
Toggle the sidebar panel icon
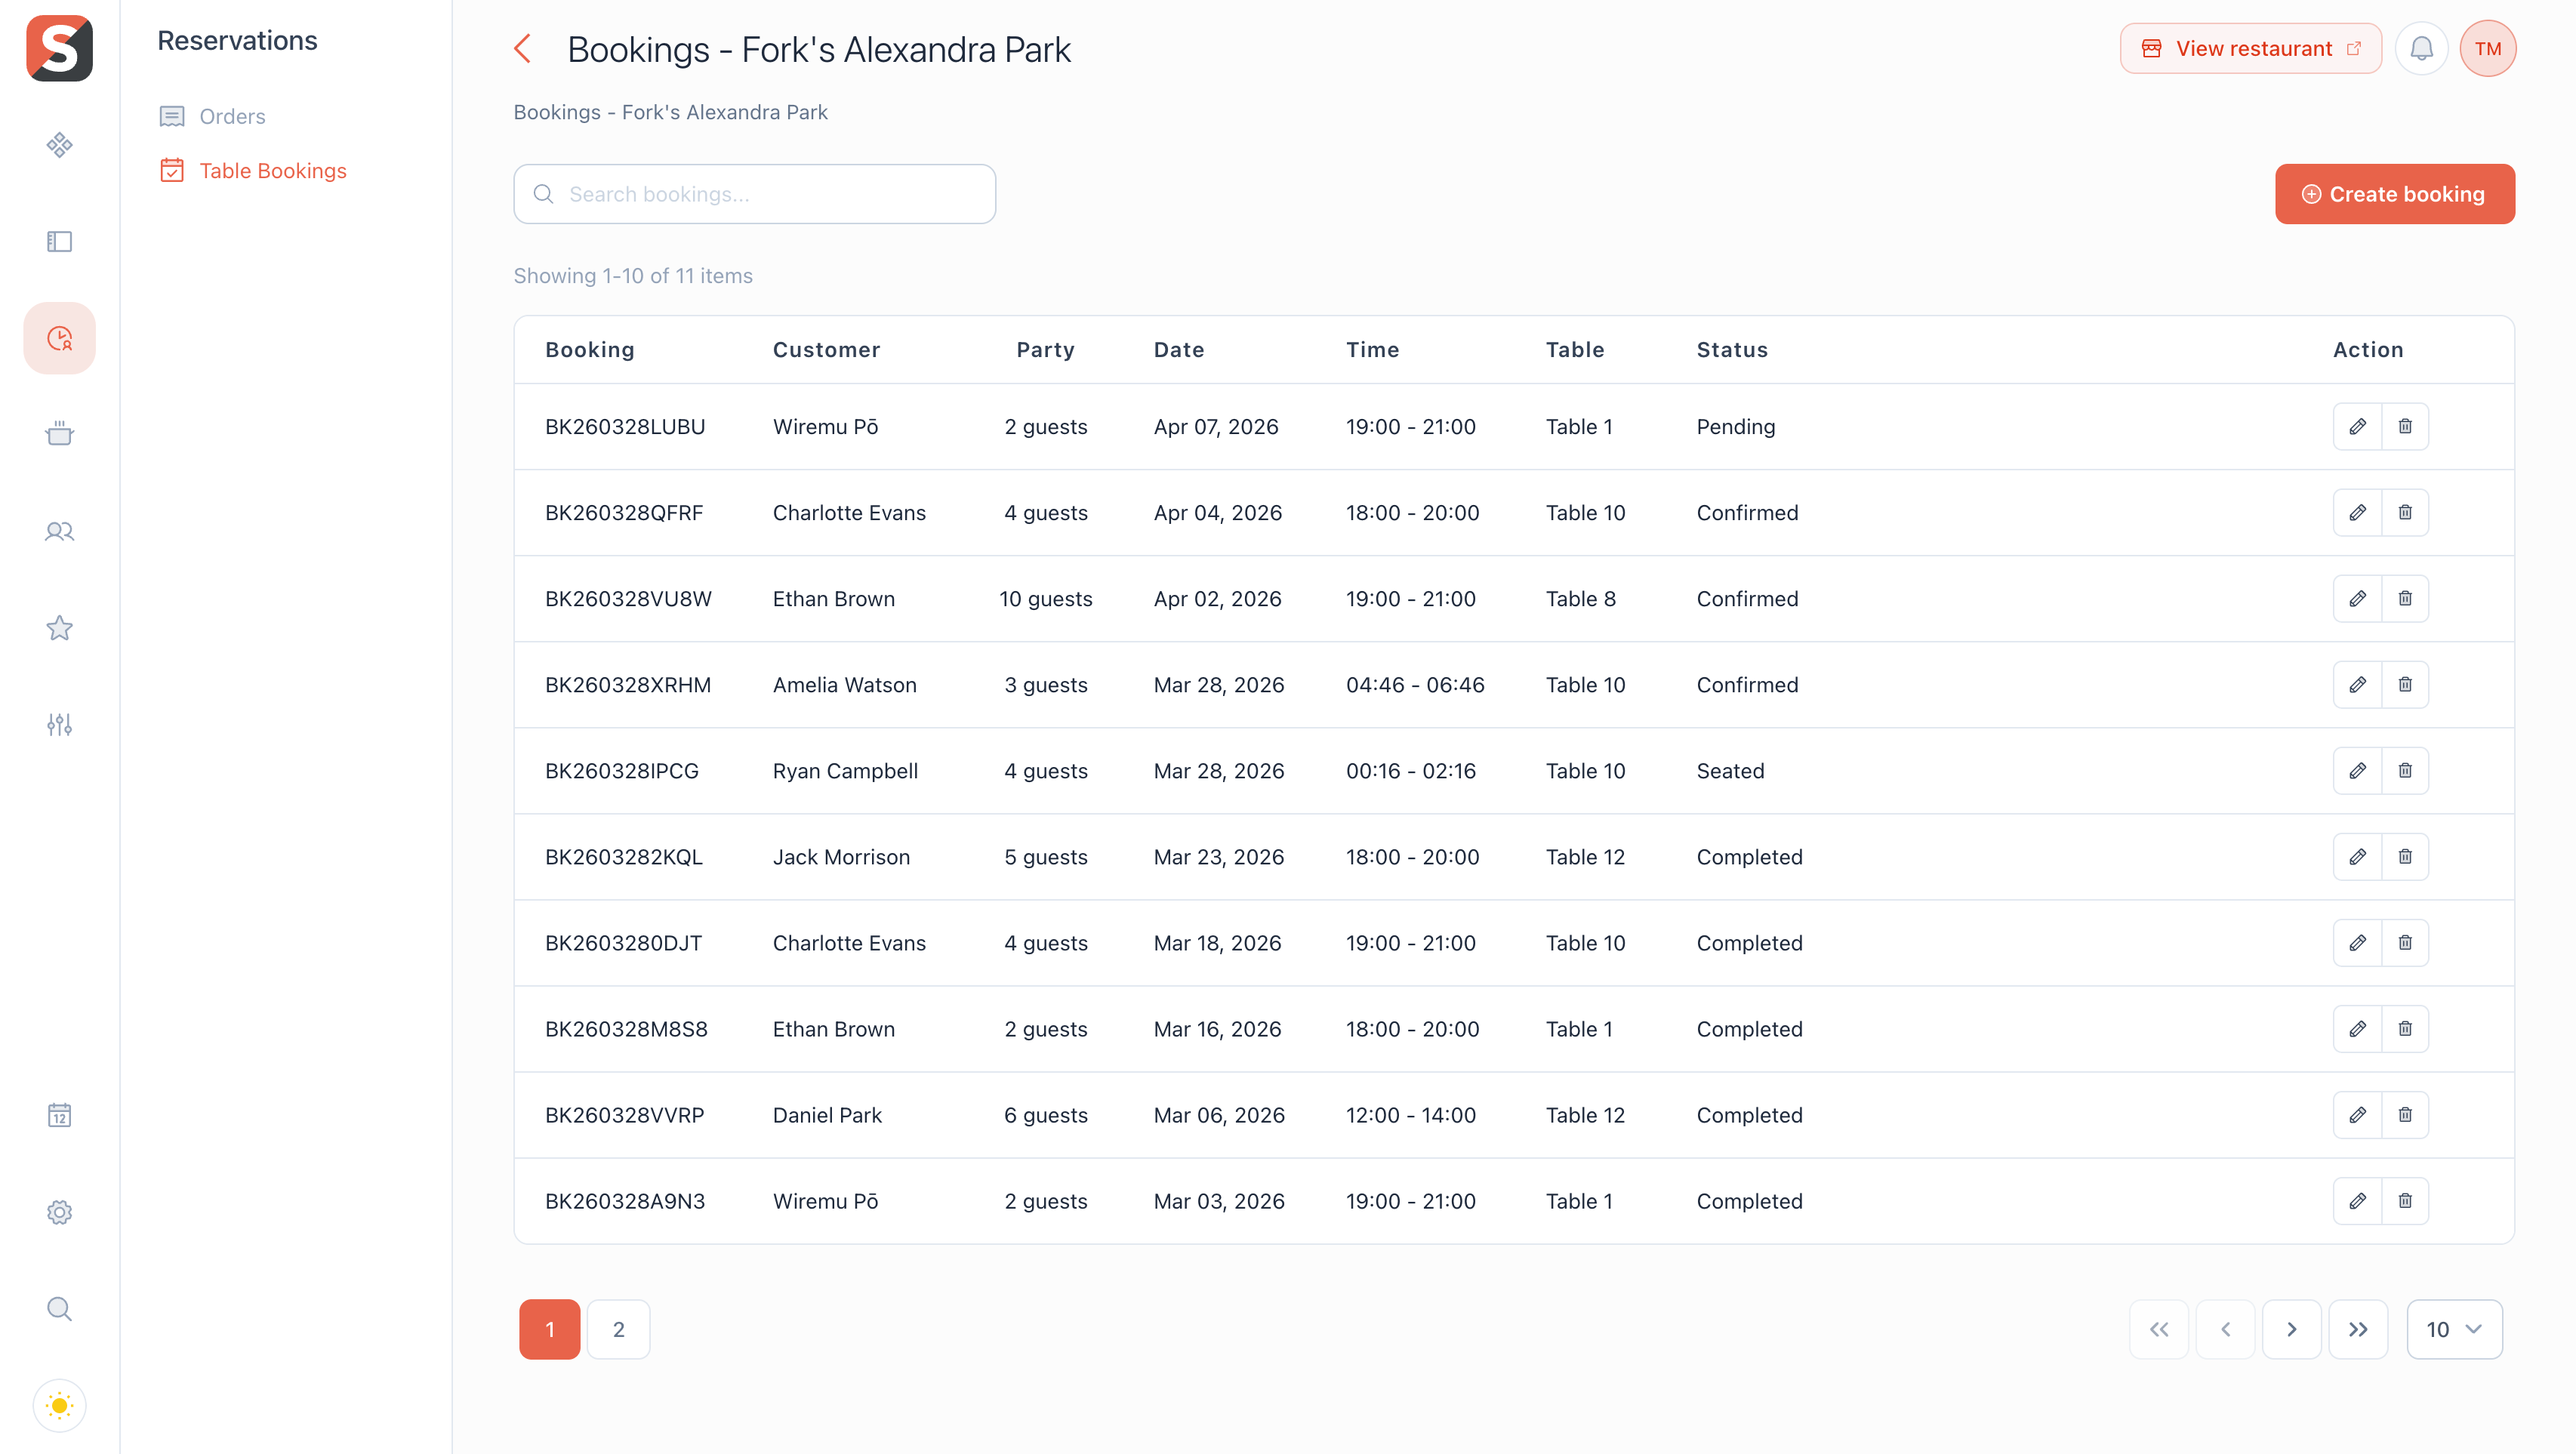point(59,241)
